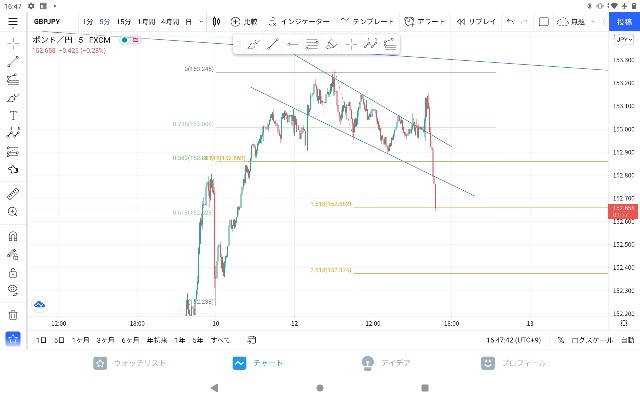Click the trash icon to remove drawings
The image size is (640, 400).
pyautogui.click(x=13, y=315)
